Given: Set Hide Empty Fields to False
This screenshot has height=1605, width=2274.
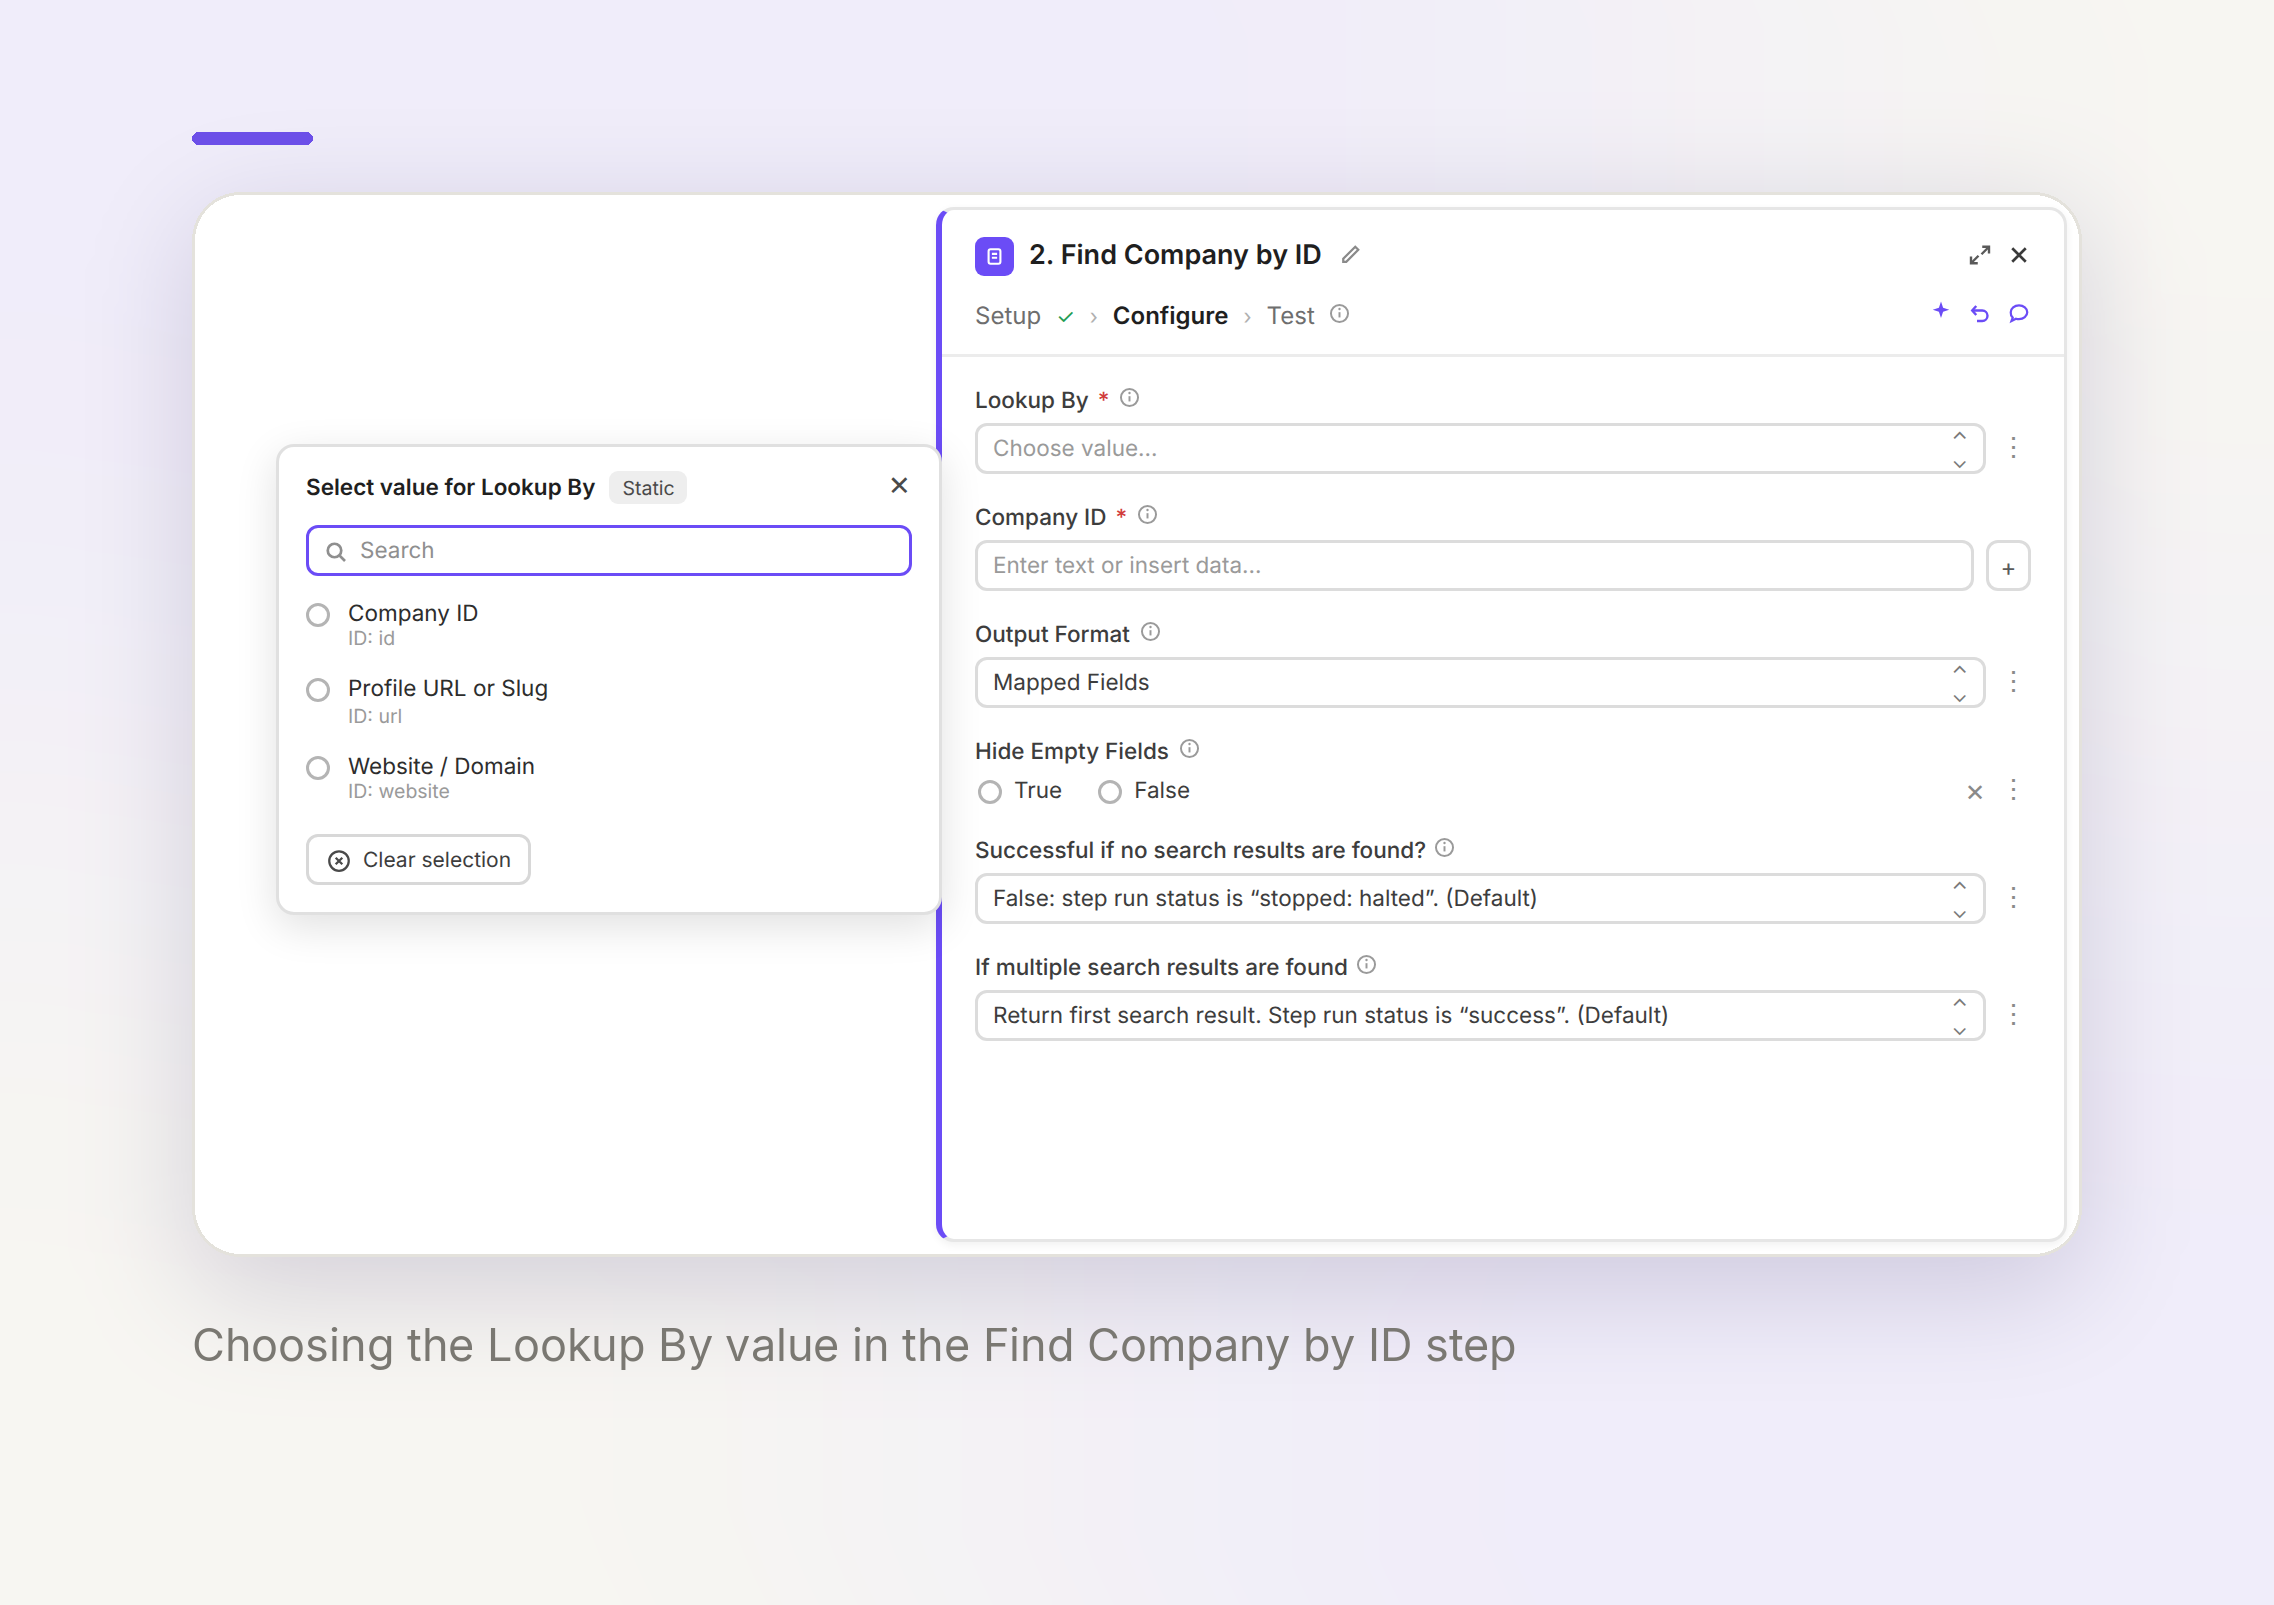Looking at the screenshot, I should (1110, 792).
